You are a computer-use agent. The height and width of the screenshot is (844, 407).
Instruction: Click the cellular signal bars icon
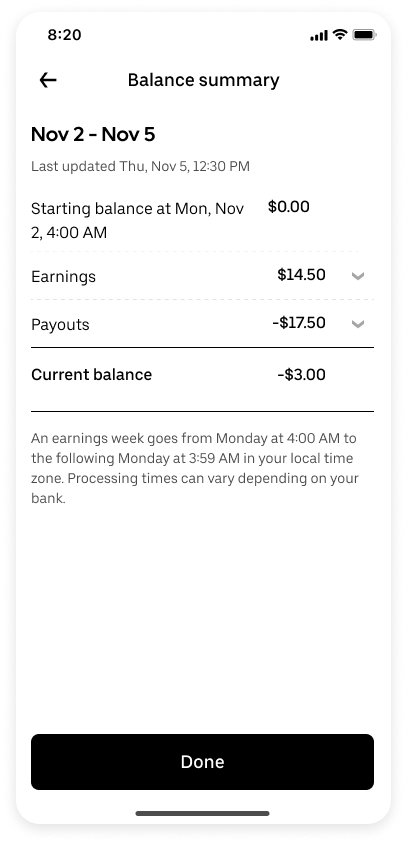pyautogui.click(x=319, y=36)
